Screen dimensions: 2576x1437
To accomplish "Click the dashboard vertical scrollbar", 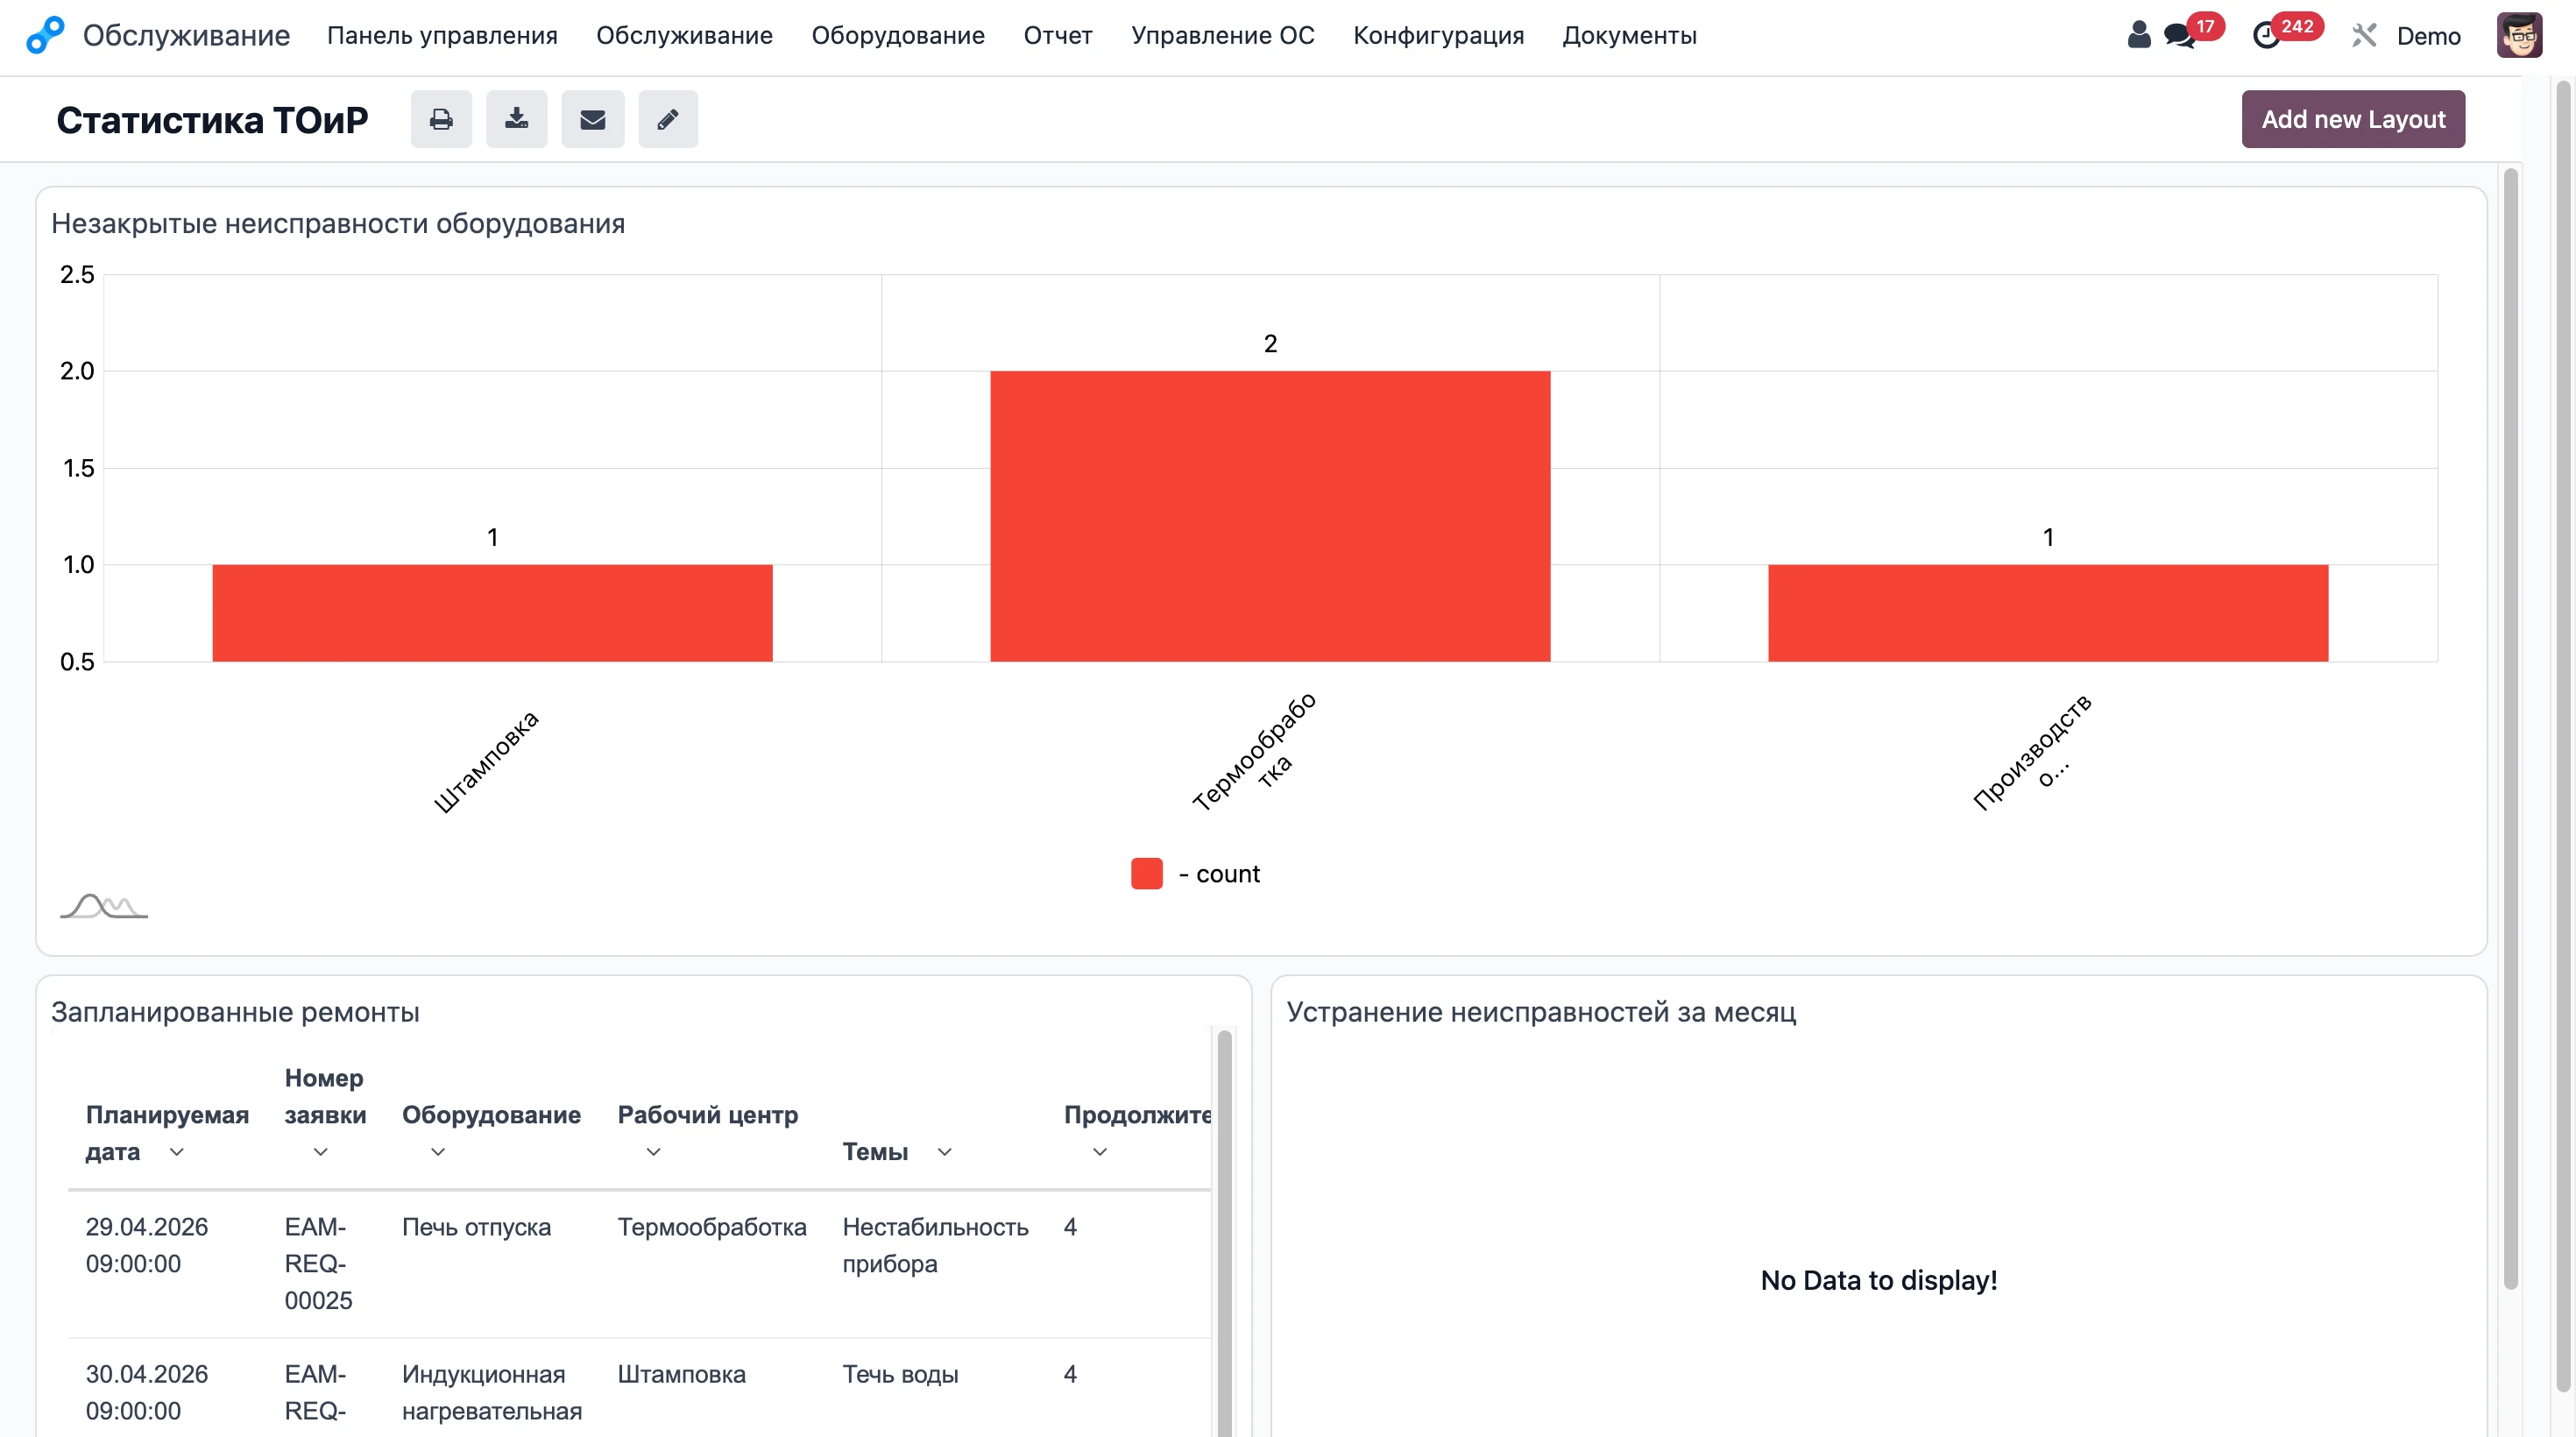I will coord(2510,728).
